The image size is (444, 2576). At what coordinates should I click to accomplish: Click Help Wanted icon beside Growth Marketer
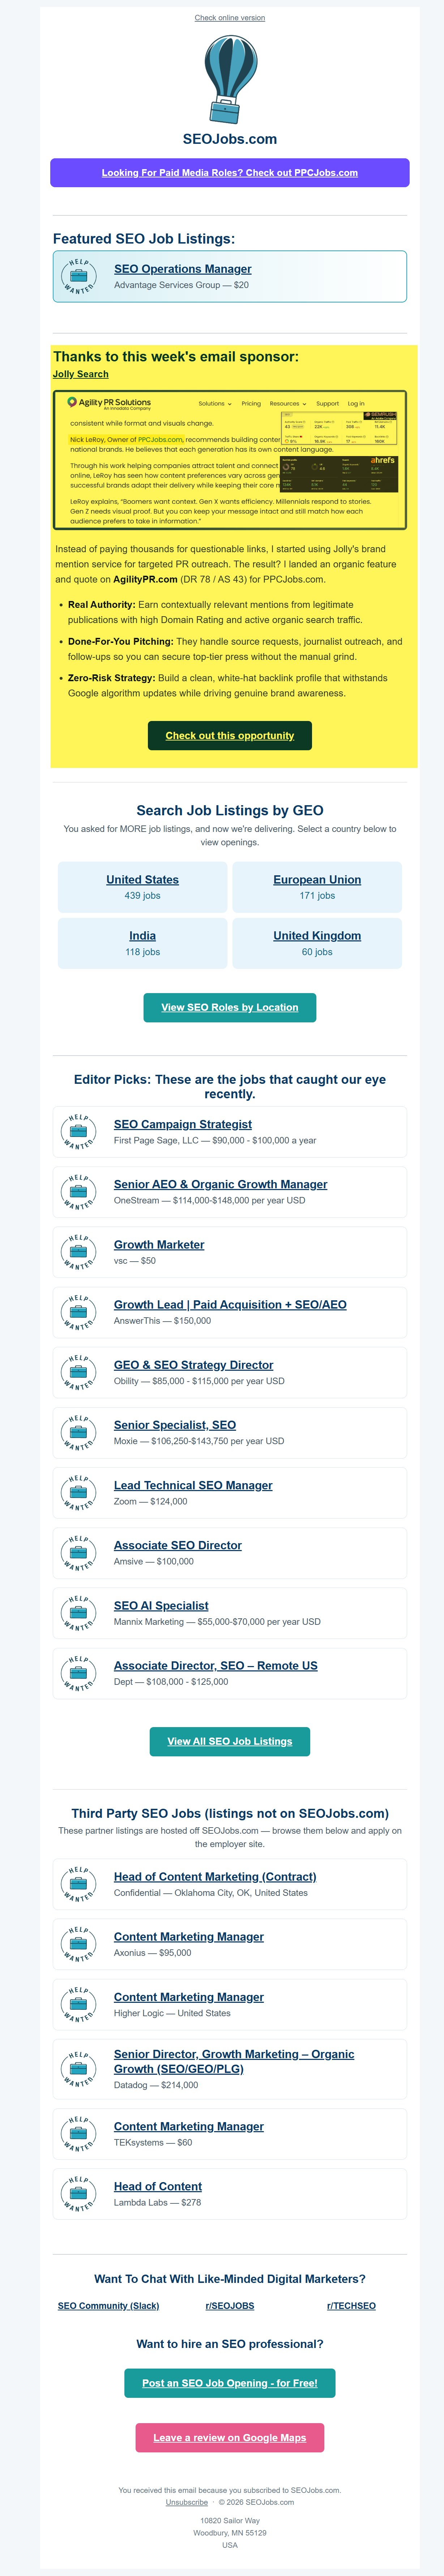(x=78, y=1252)
